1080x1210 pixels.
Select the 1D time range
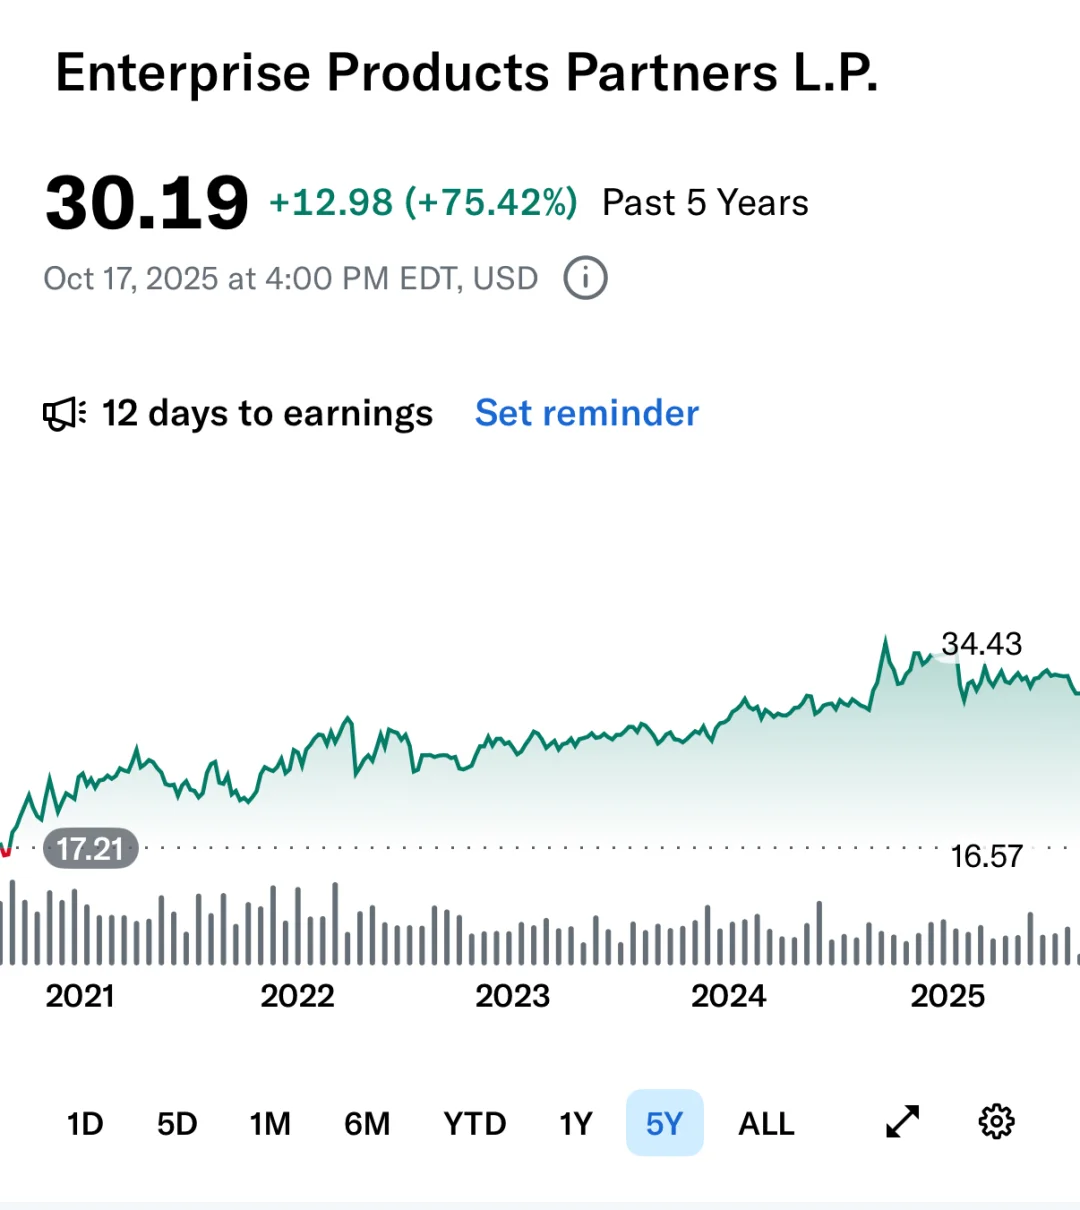point(85,1124)
